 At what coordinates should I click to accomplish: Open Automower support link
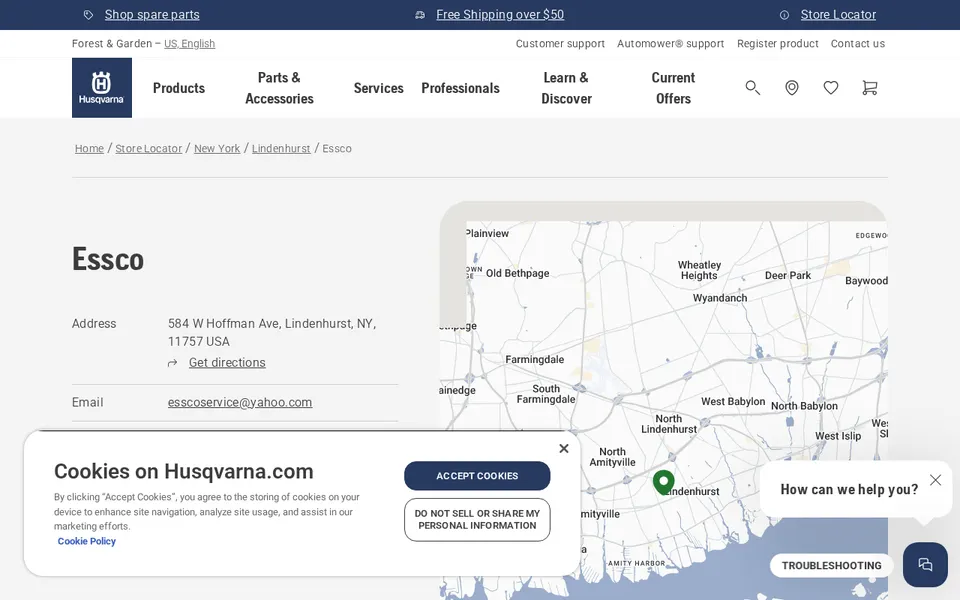[670, 43]
